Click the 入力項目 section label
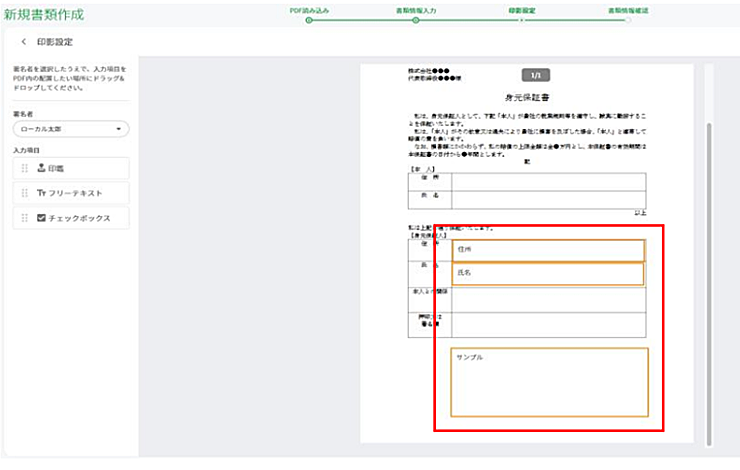The height and width of the screenshot is (470, 740). click(26, 151)
